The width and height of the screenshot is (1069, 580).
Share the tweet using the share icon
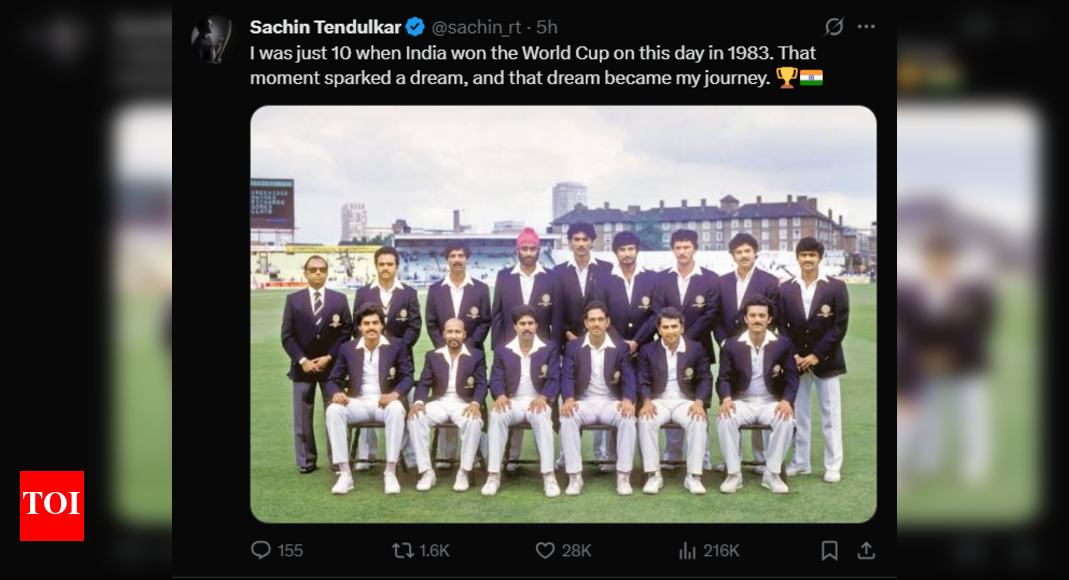(x=867, y=549)
